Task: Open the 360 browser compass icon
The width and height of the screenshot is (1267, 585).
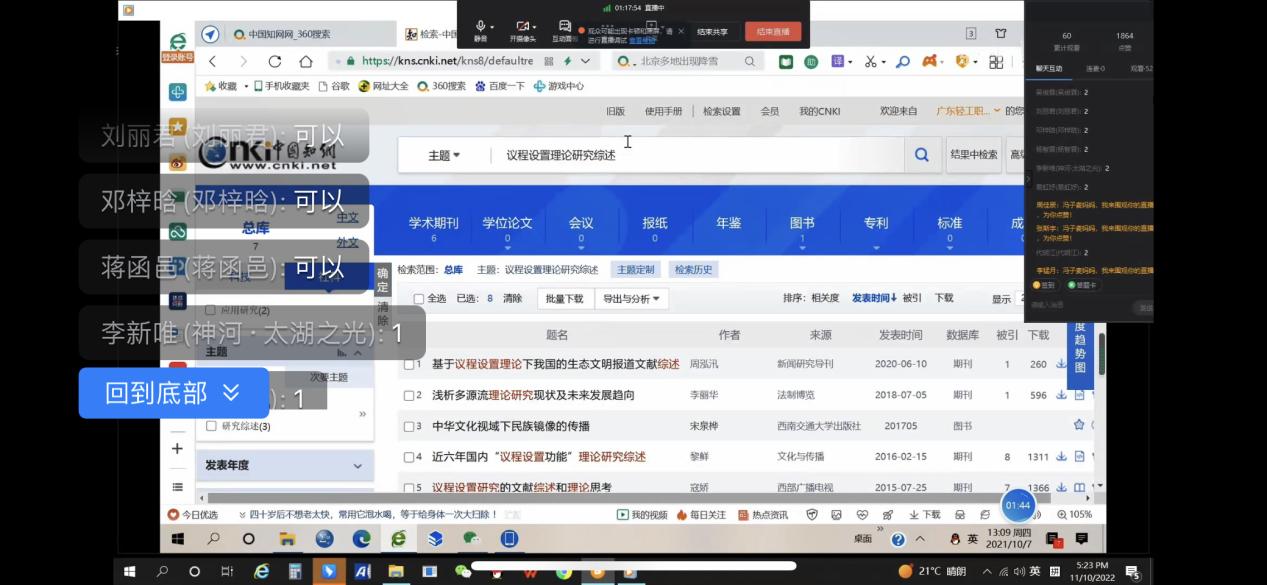Action: pos(210,34)
